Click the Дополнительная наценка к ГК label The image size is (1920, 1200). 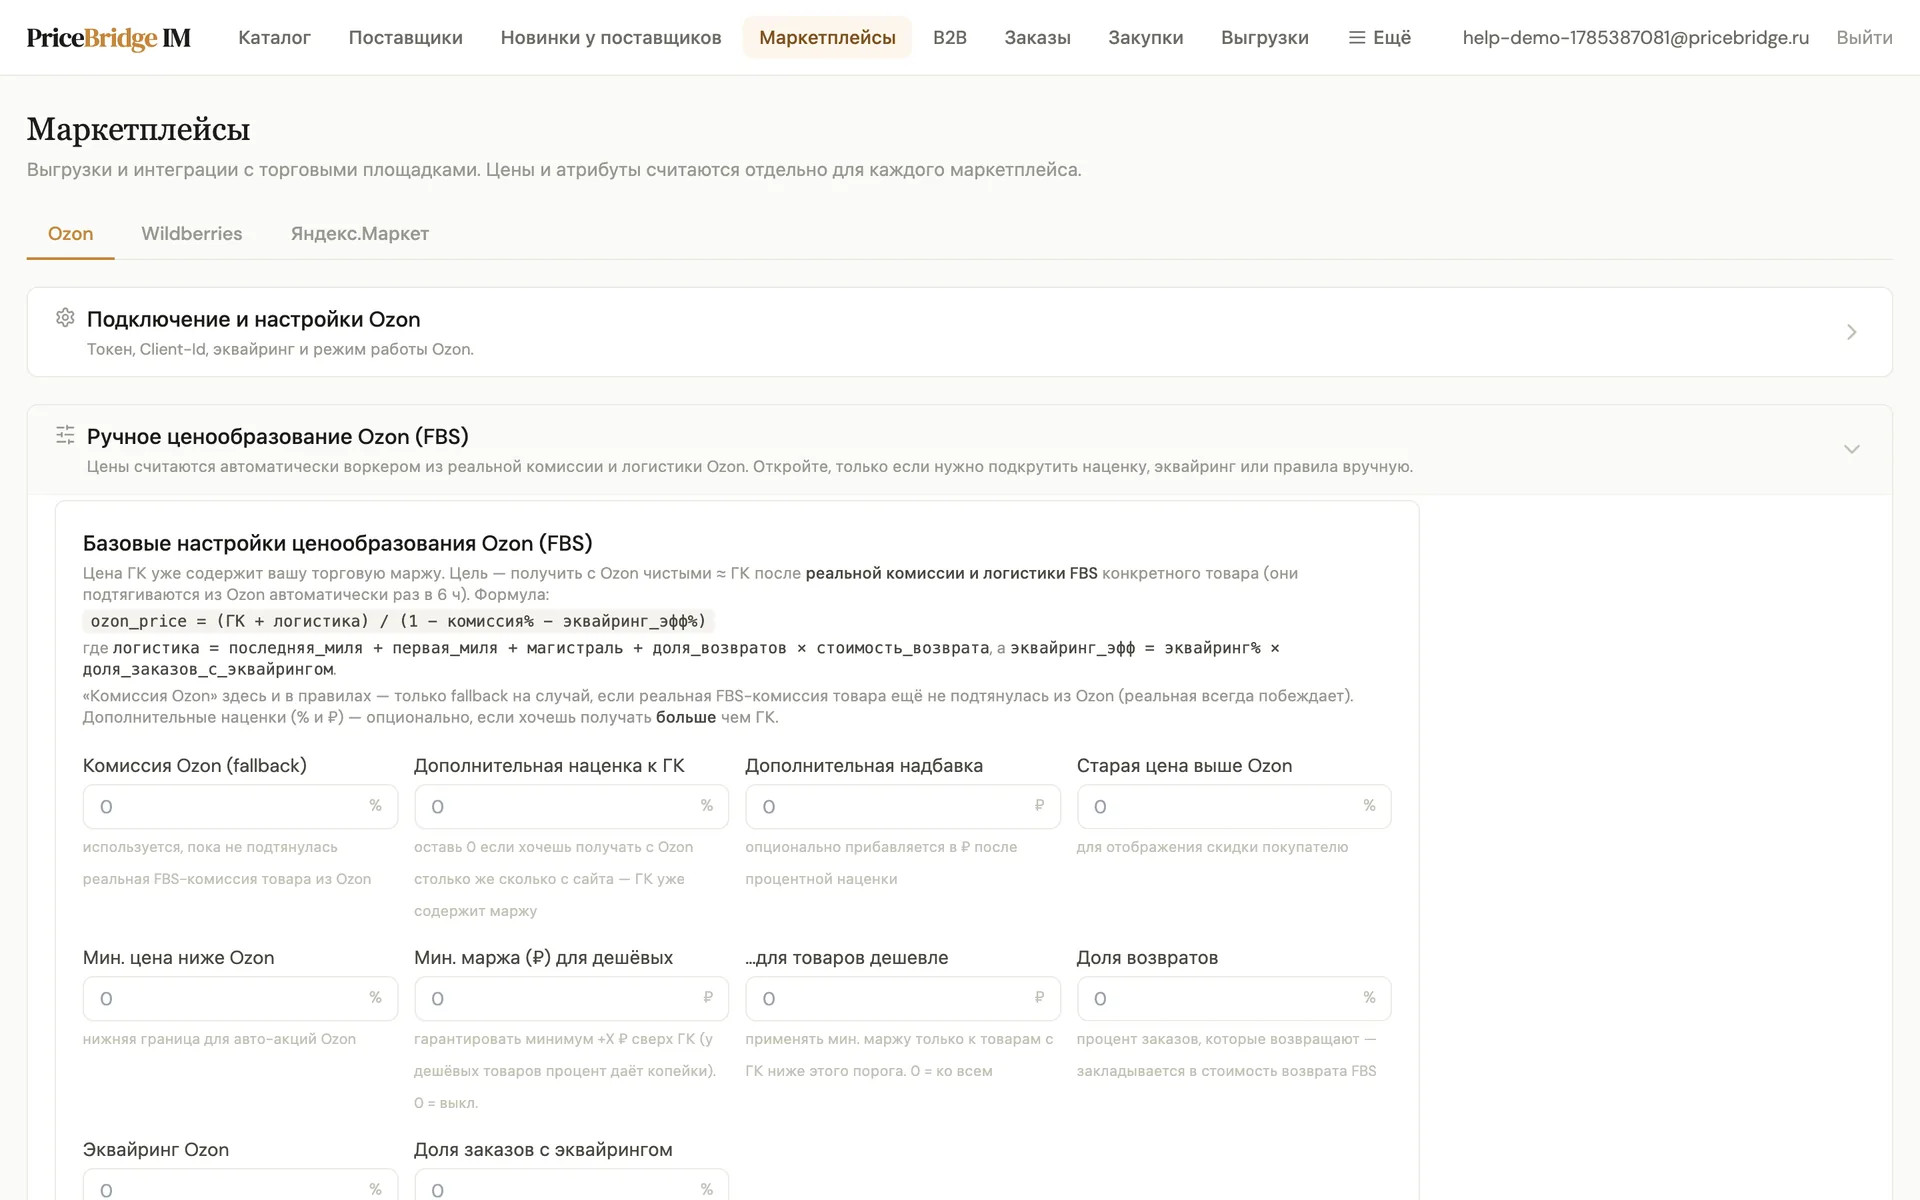pyautogui.click(x=549, y=766)
